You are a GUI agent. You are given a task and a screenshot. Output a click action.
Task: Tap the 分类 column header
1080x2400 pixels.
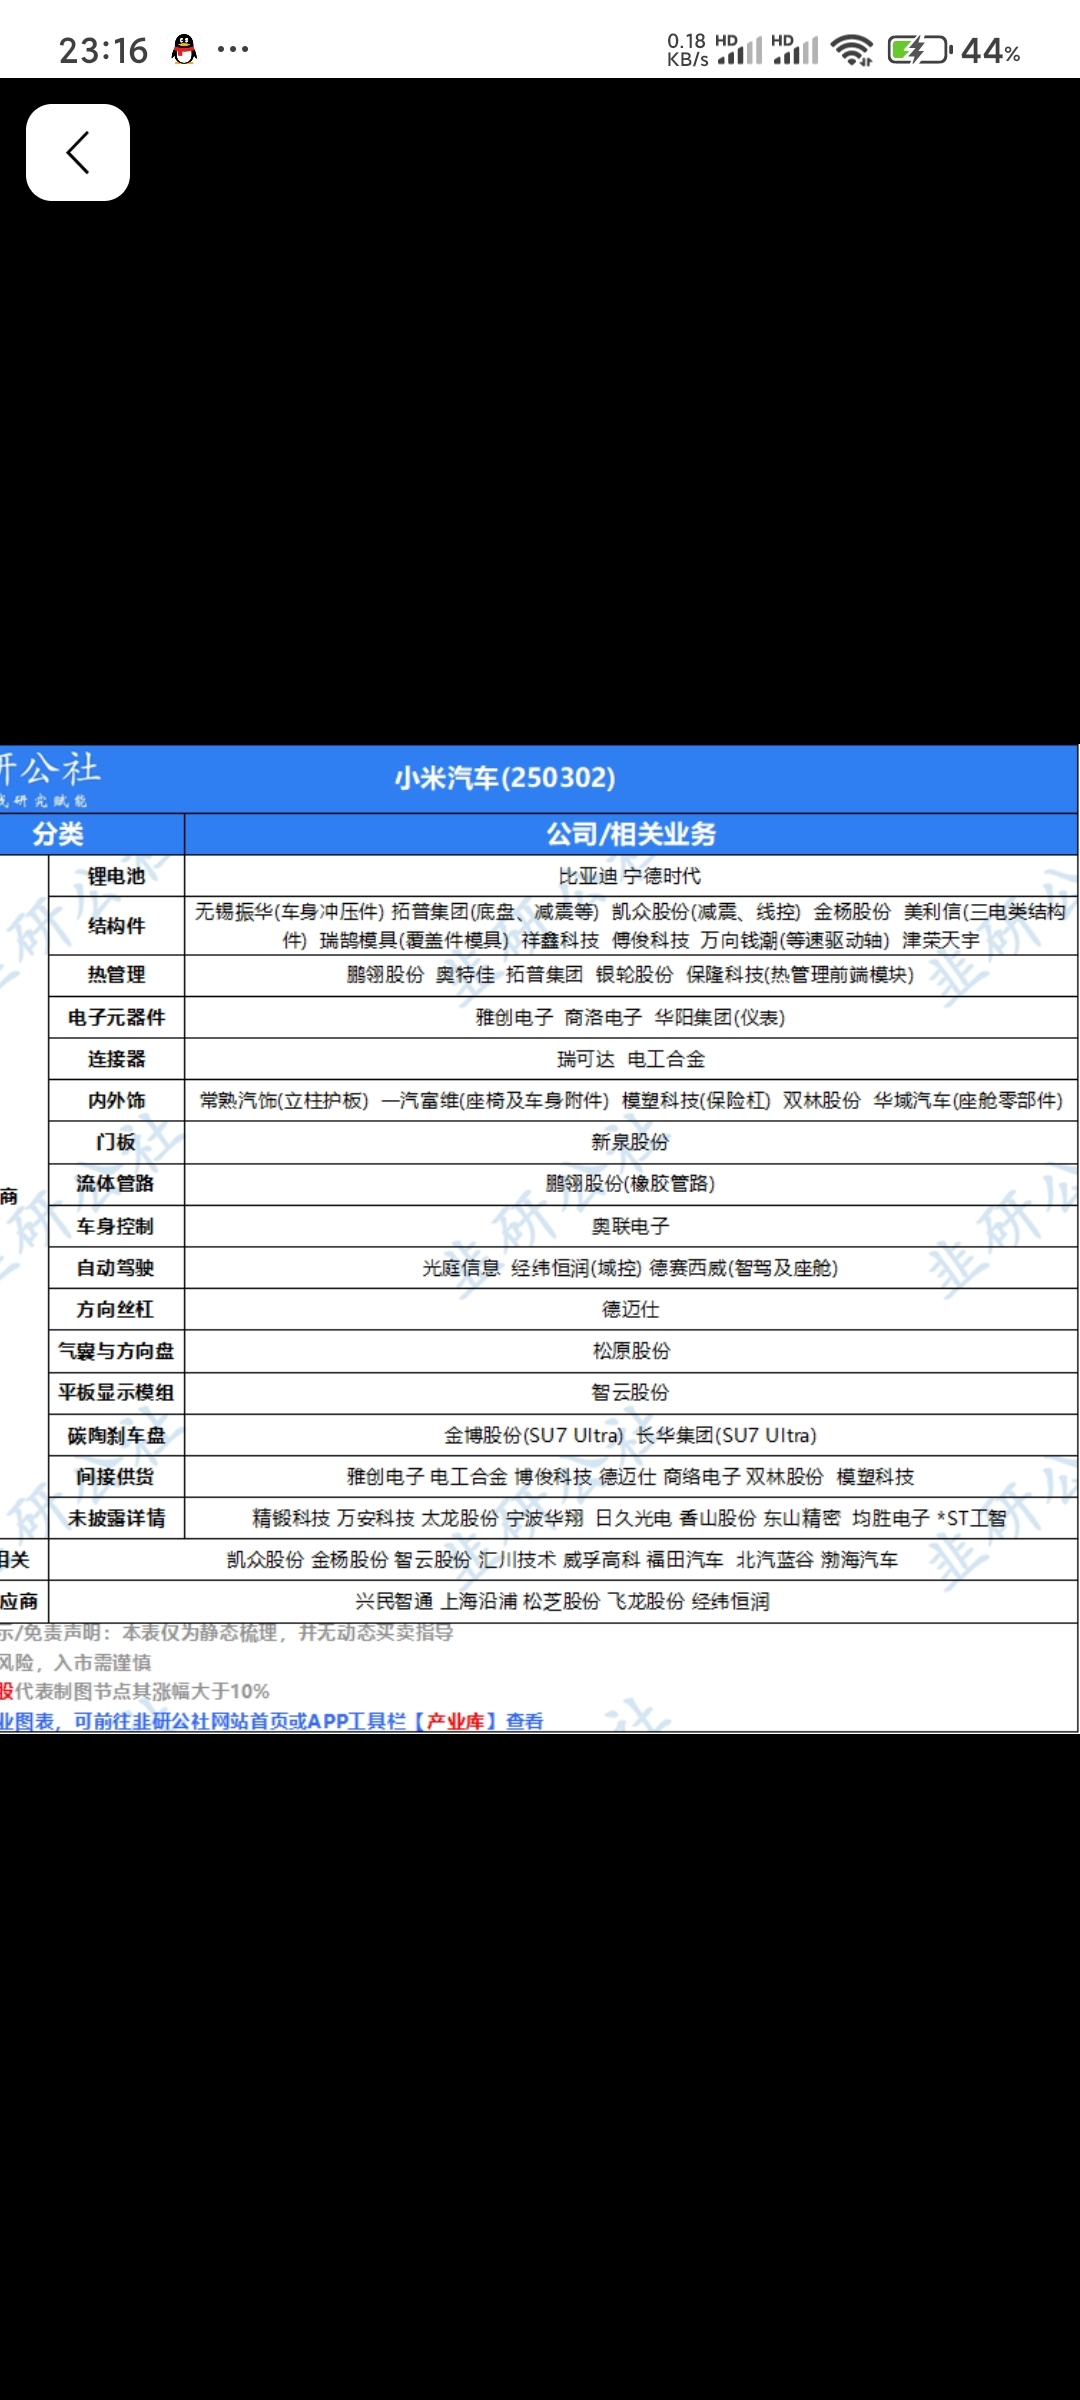[x=58, y=834]
